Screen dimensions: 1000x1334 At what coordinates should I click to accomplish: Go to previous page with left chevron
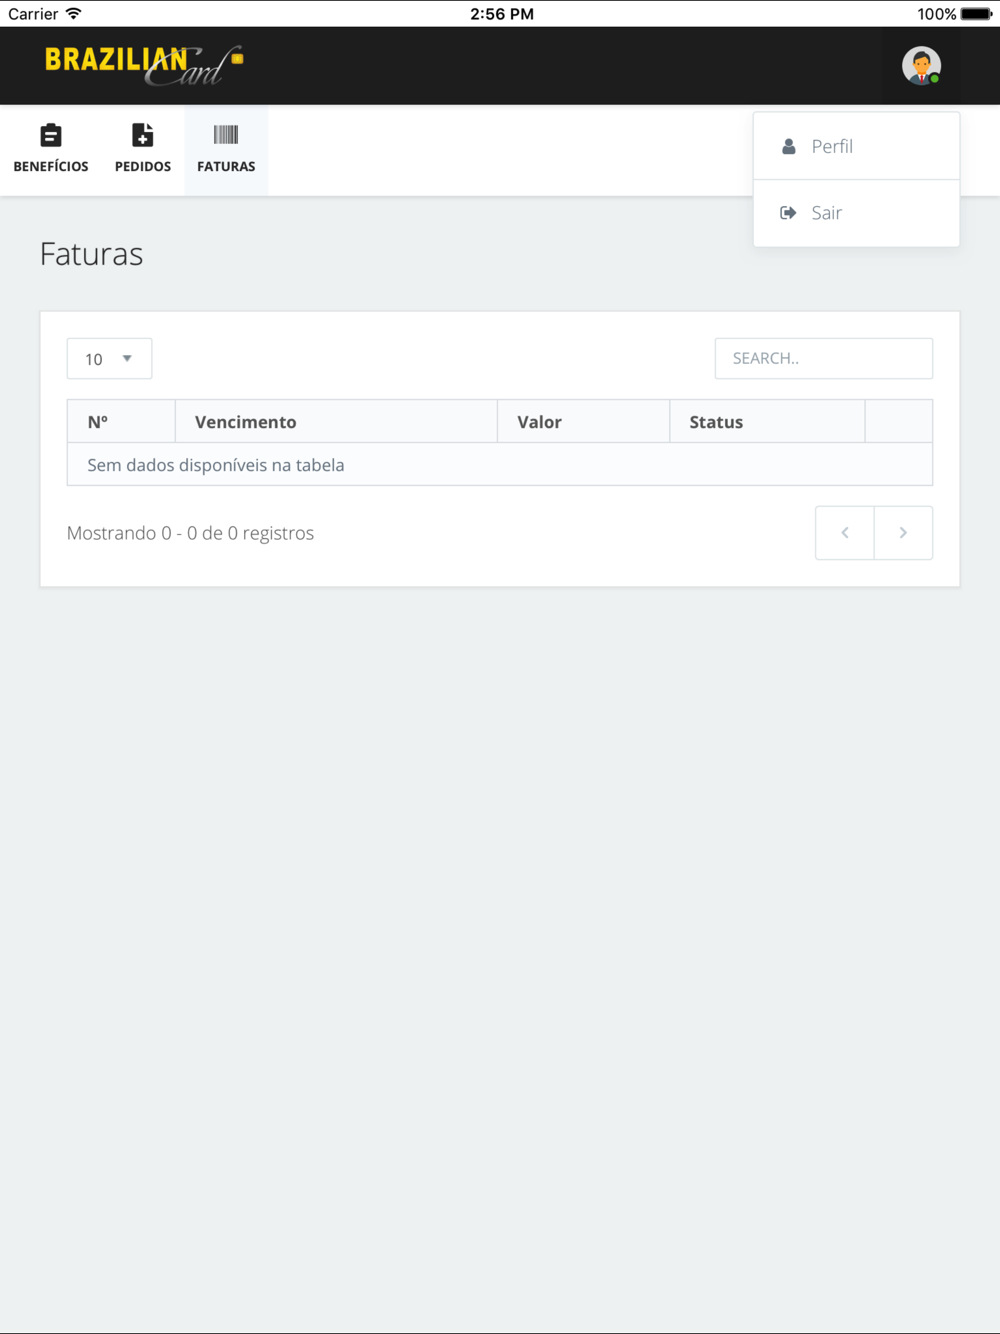click(x=845, y=533)
